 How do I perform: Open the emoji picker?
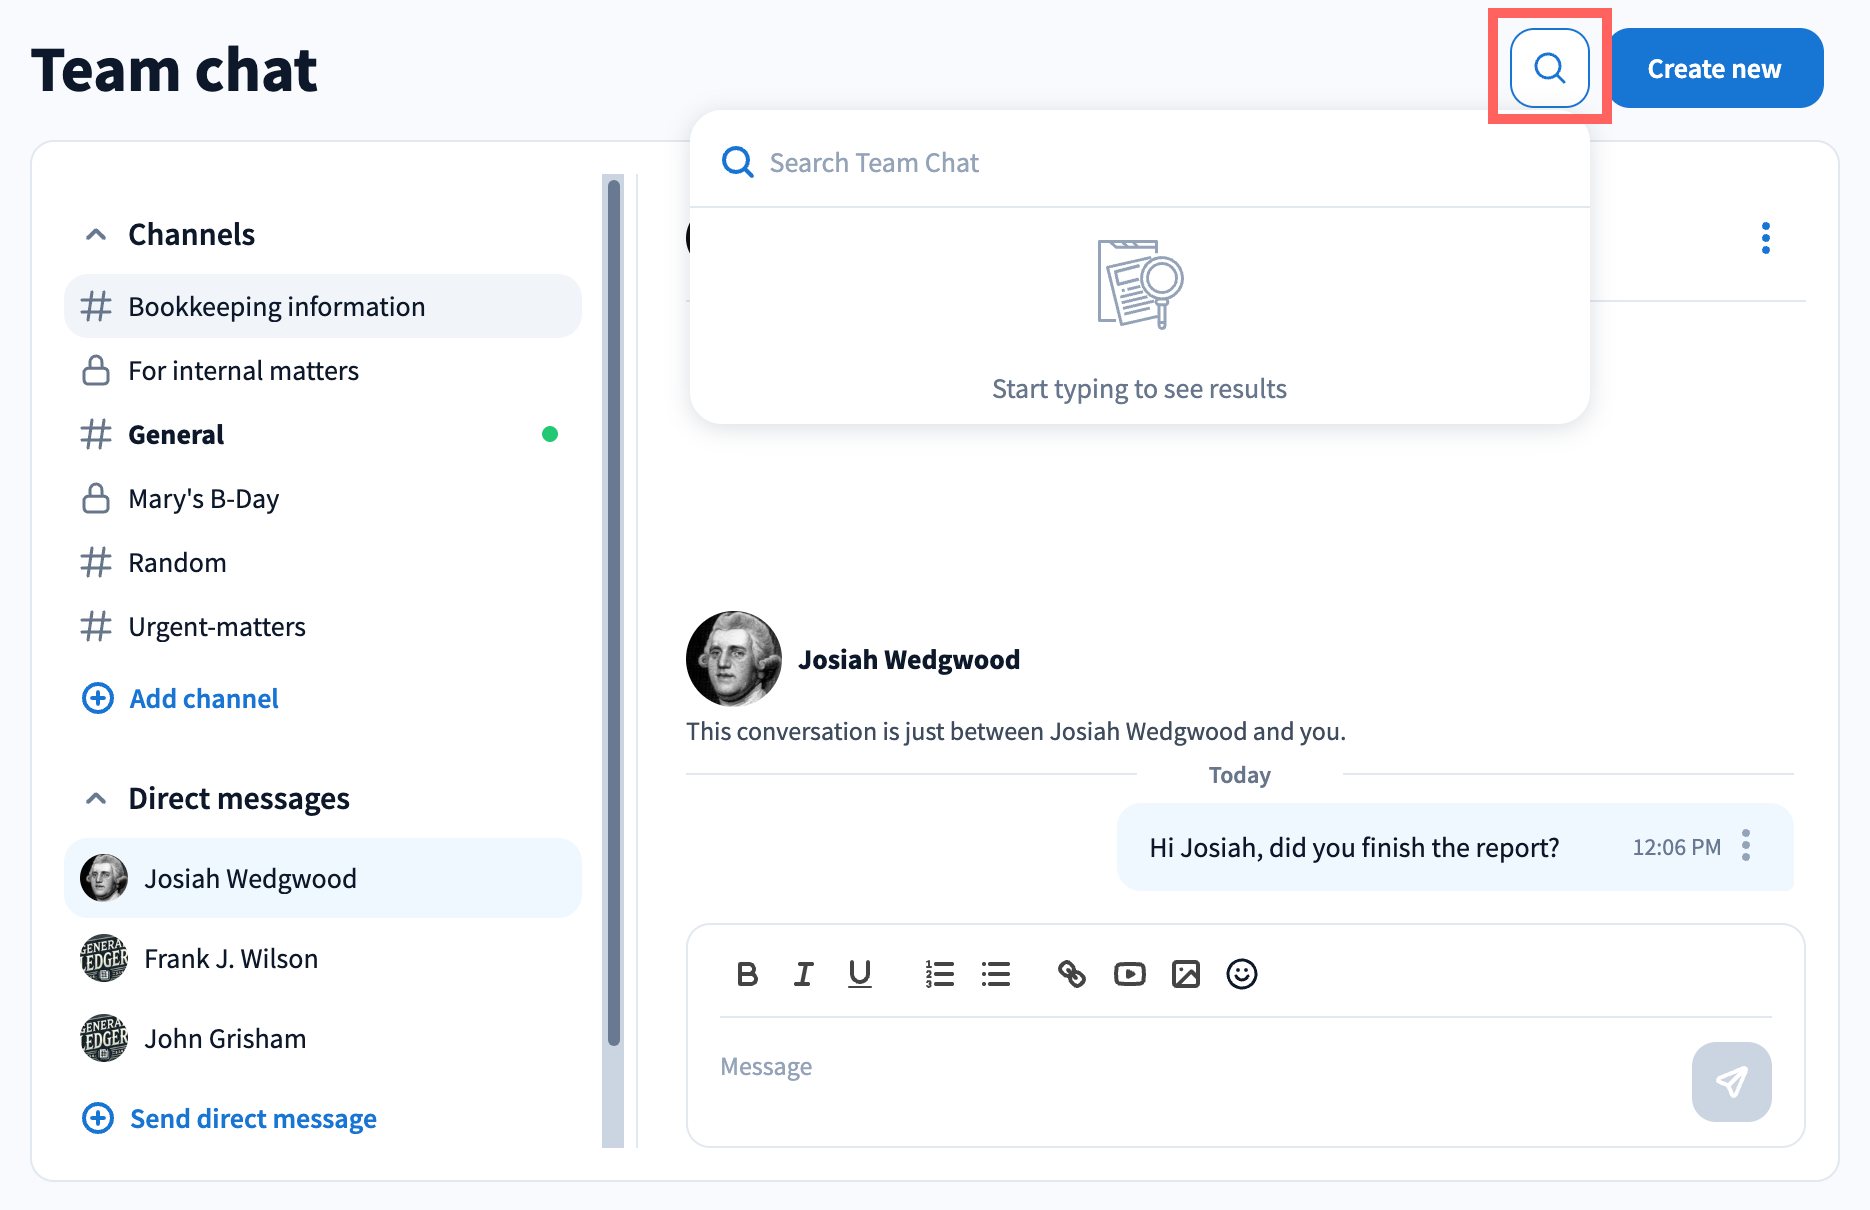tap(1241, 974)
